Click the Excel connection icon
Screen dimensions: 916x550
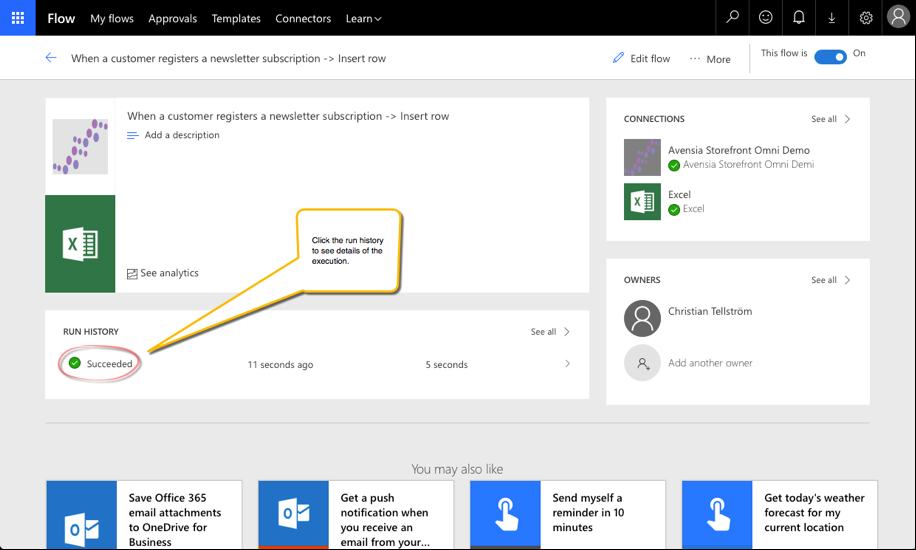(642, 202)
